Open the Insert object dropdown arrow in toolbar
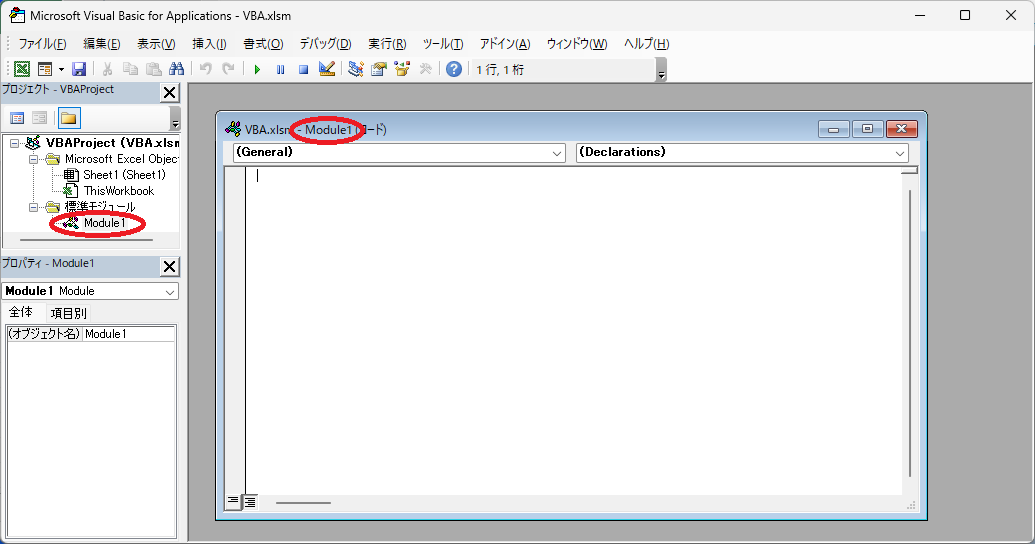The image size is (1035, 544). click(x=61, y=69)
